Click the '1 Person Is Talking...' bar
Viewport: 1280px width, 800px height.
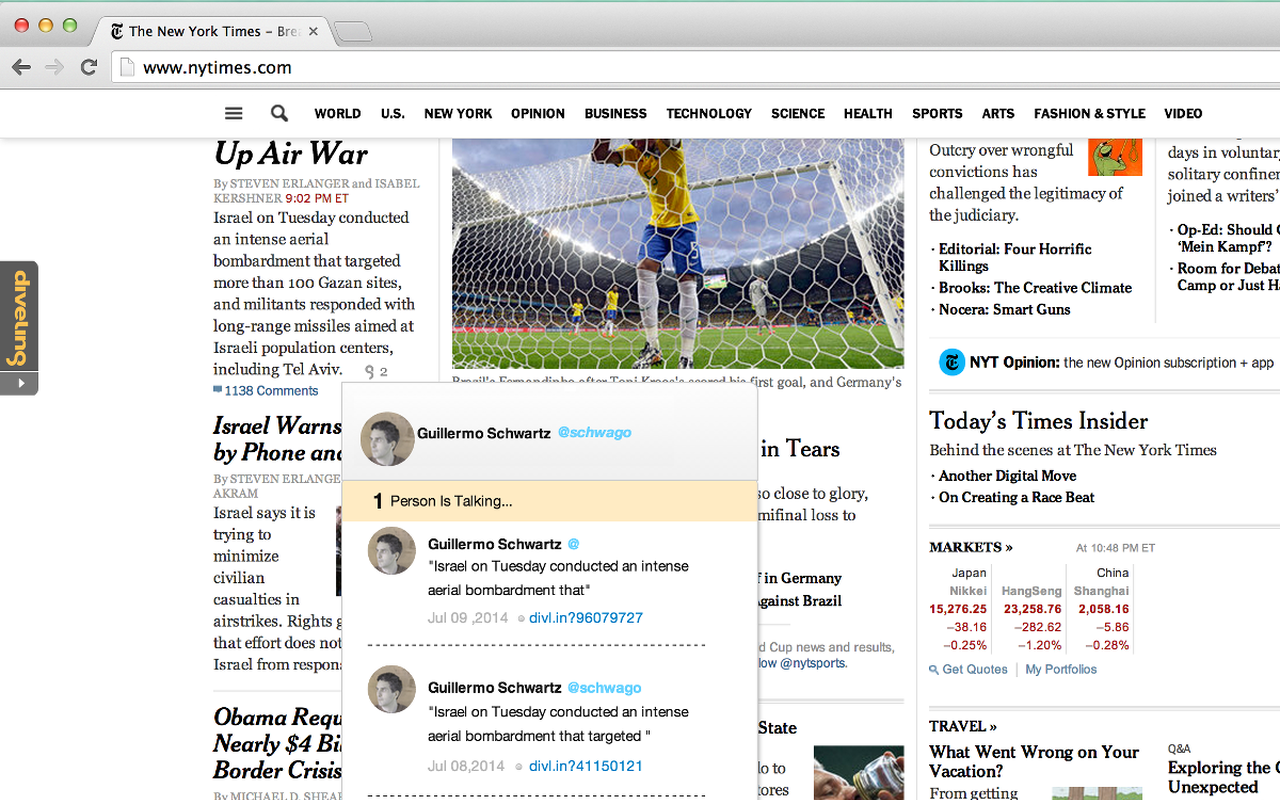pyautogui.click(x=549, y=501)
